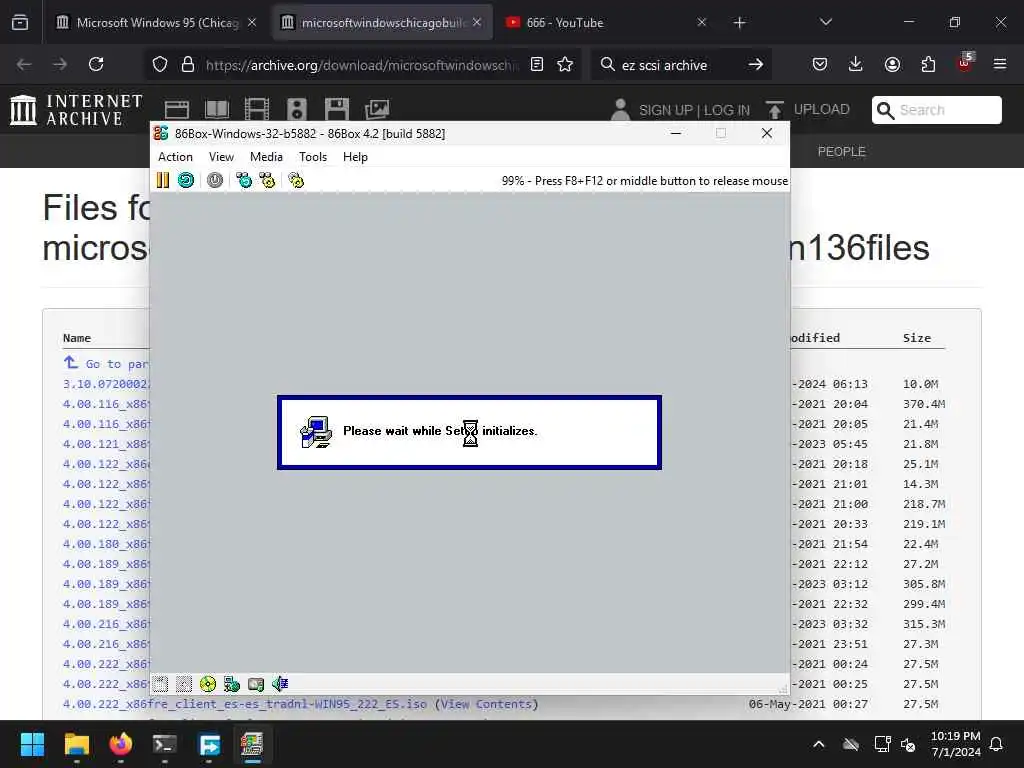Open a new browser tab
This screenshot has width=1024, height=768.
coord(739,23)
